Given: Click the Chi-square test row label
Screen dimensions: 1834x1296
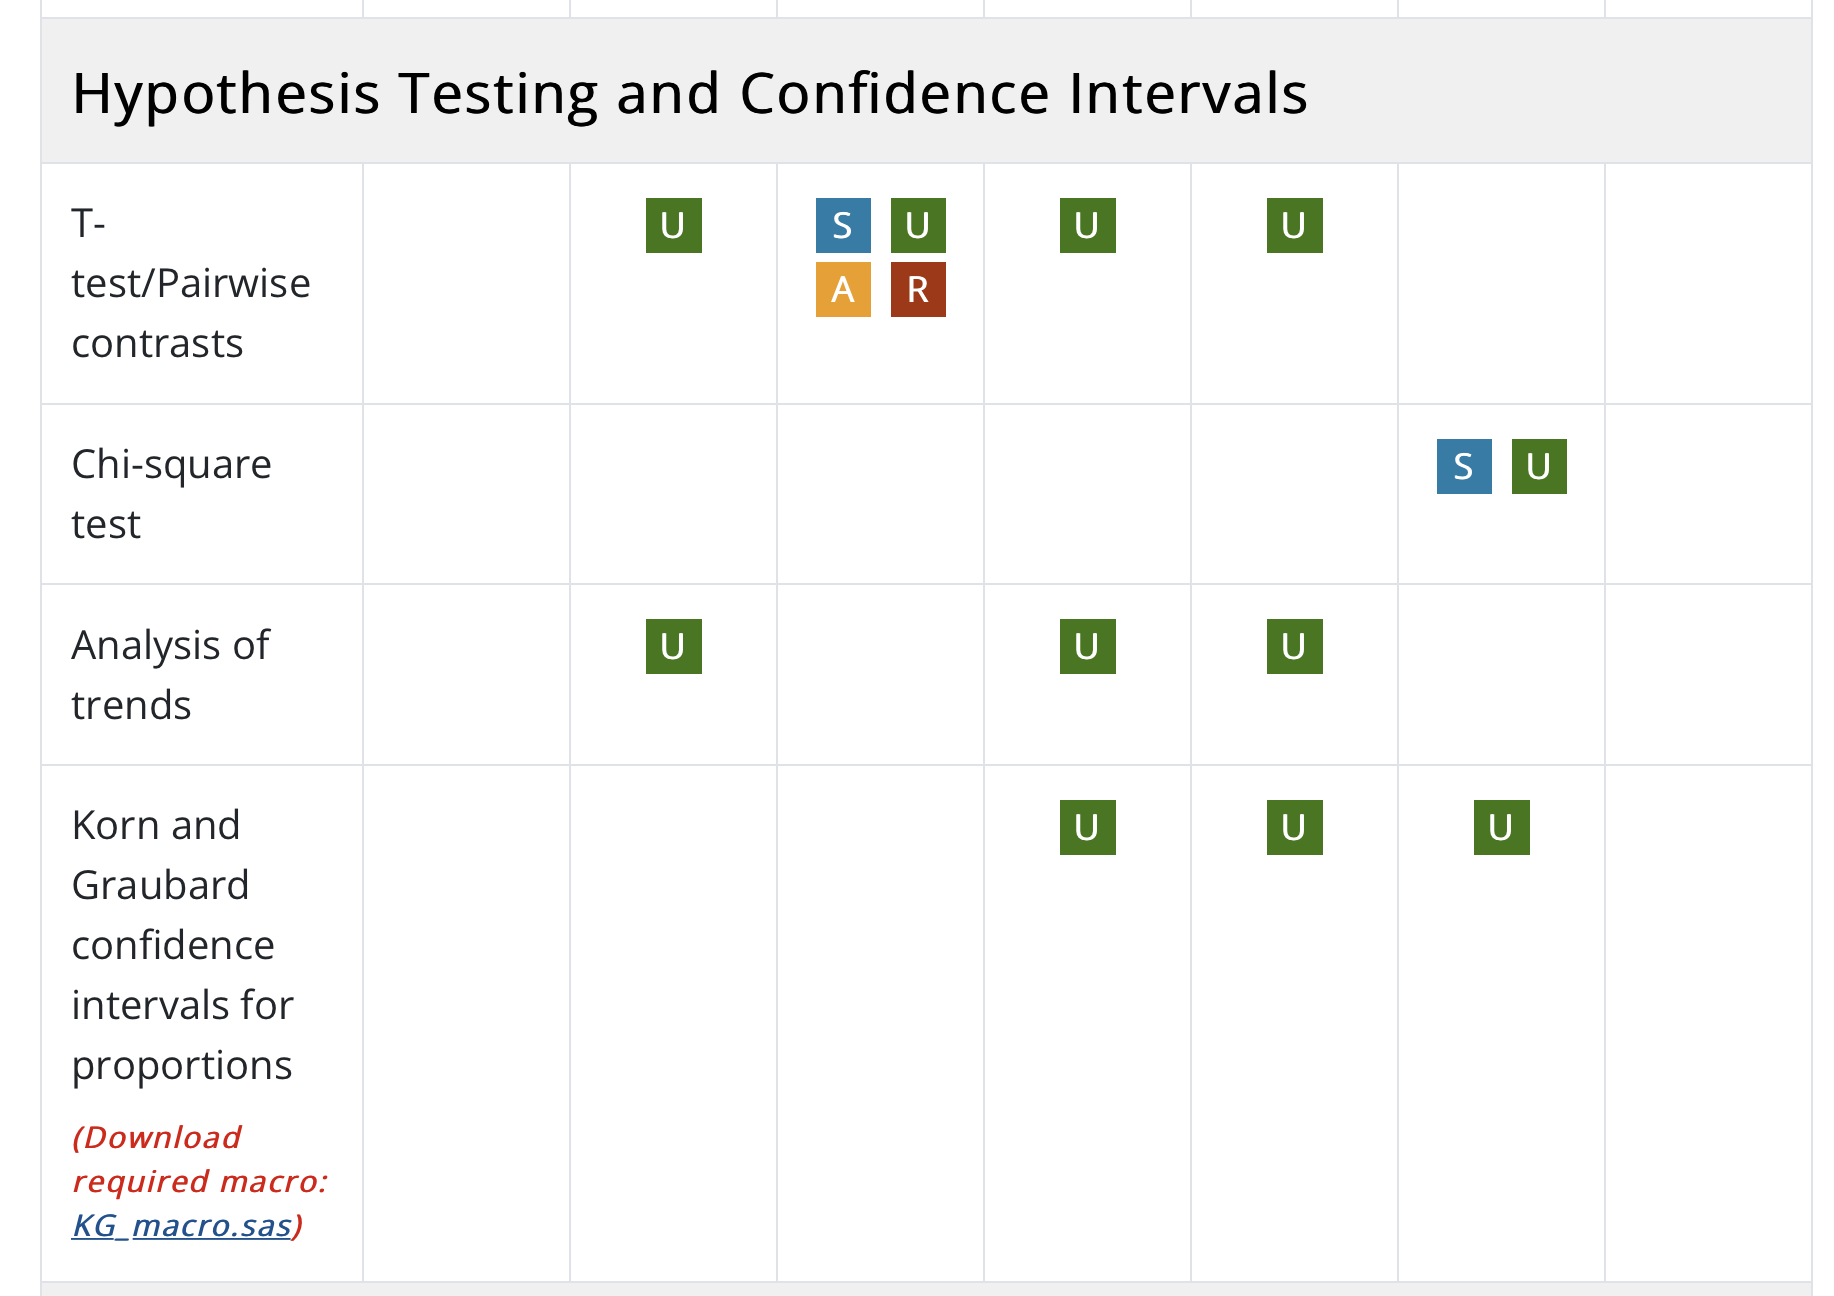Looking at the screenshot, I should pyautogui.click(x=171, y=494).
